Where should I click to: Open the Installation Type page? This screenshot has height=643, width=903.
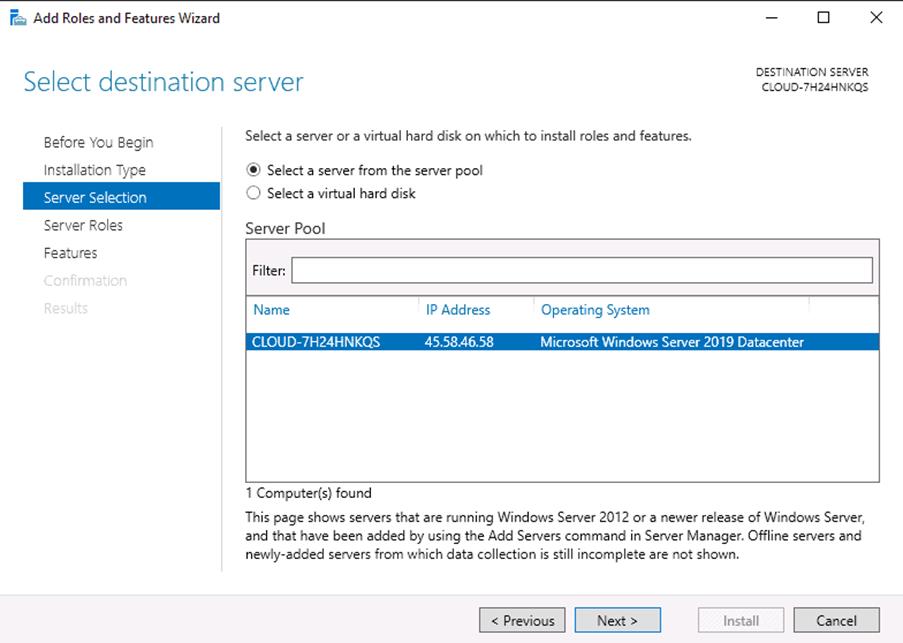(94, 170)
